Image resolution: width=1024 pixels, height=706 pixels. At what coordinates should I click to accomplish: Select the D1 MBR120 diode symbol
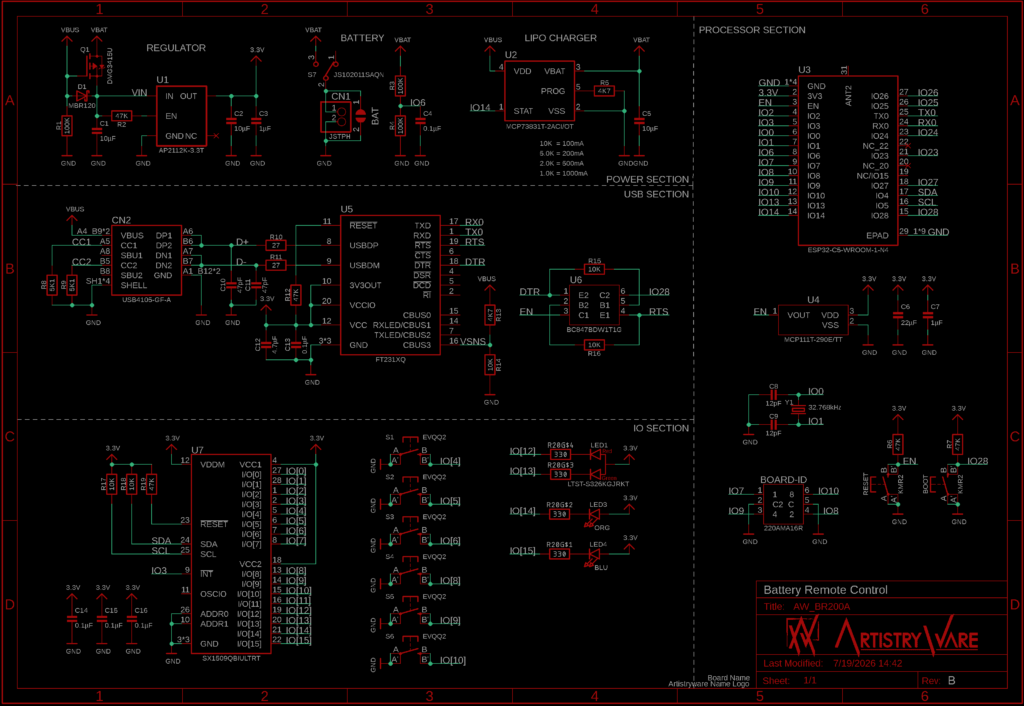coord(82,95)
